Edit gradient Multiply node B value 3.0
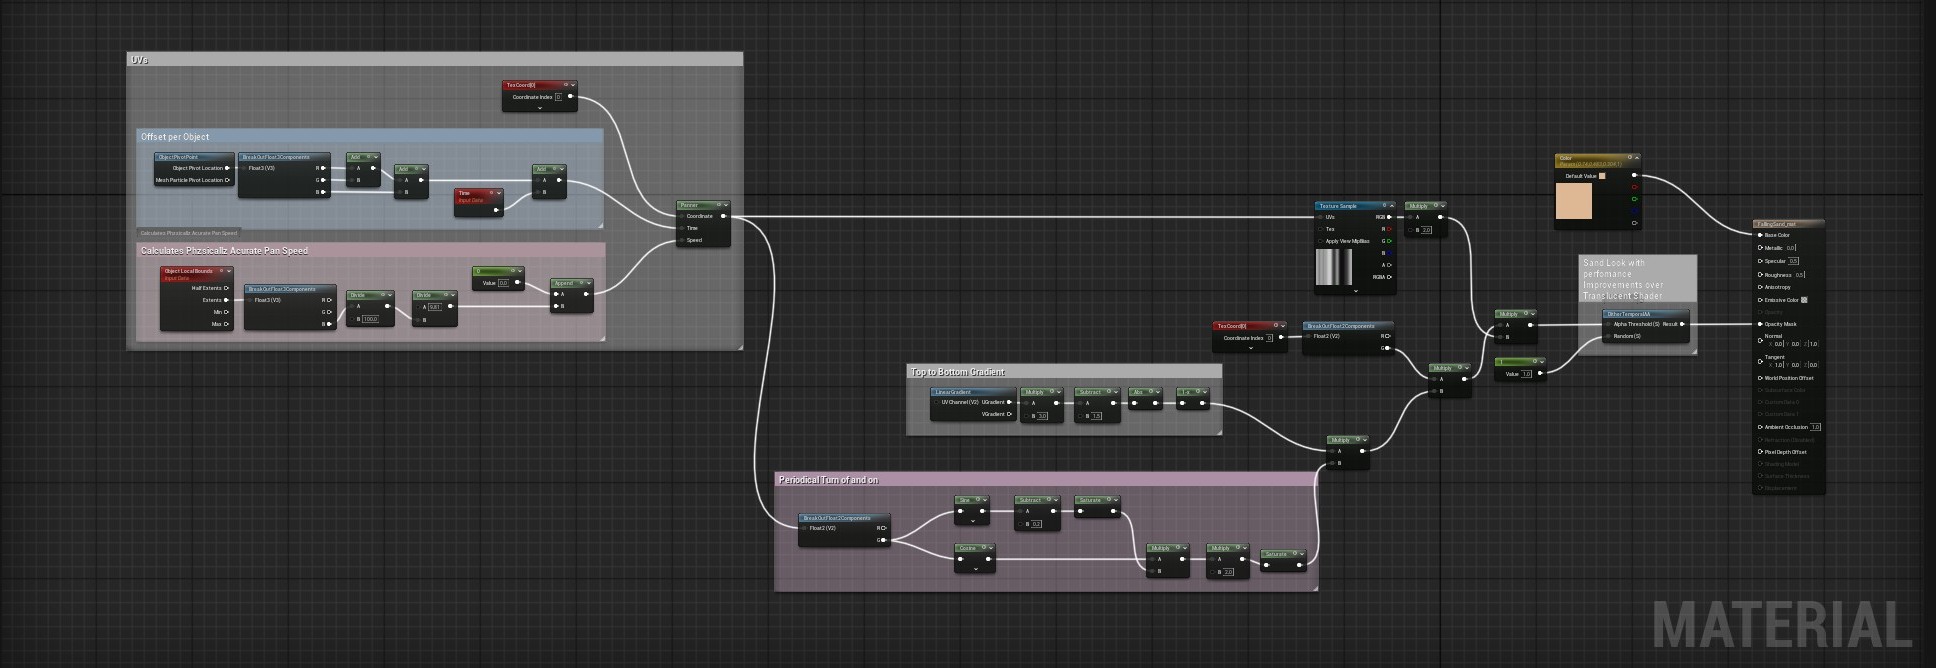The image size is (1936, 668). (x=1042, y=415)
